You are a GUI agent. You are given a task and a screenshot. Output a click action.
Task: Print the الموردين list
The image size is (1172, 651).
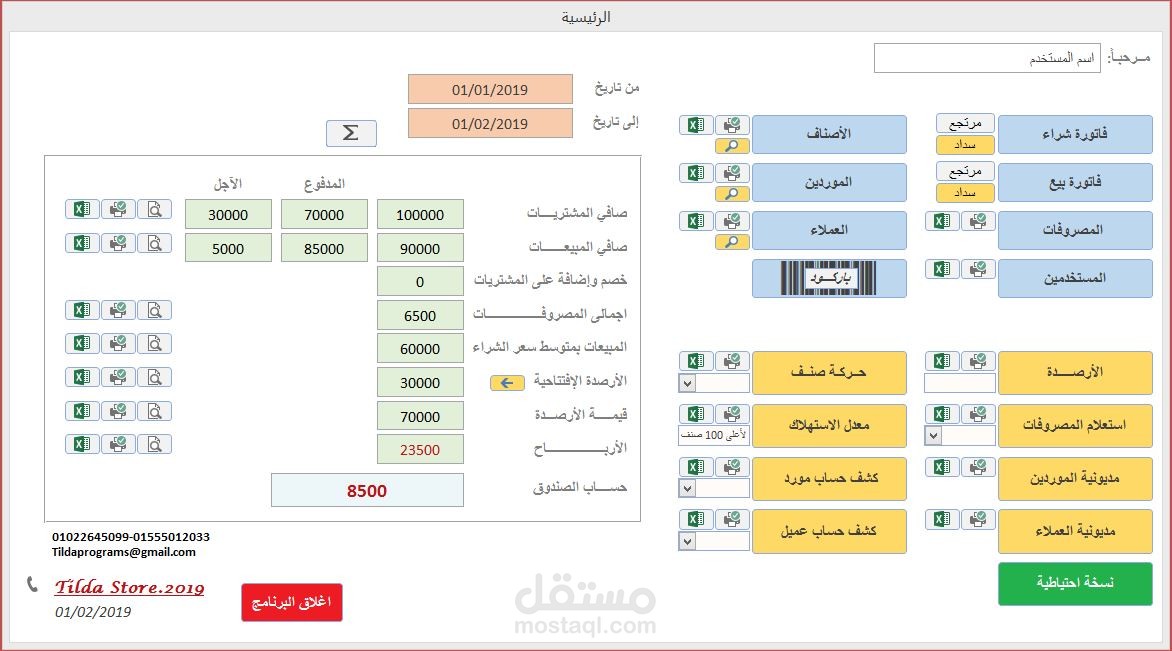pyautogui.click(x=732, y=173)
